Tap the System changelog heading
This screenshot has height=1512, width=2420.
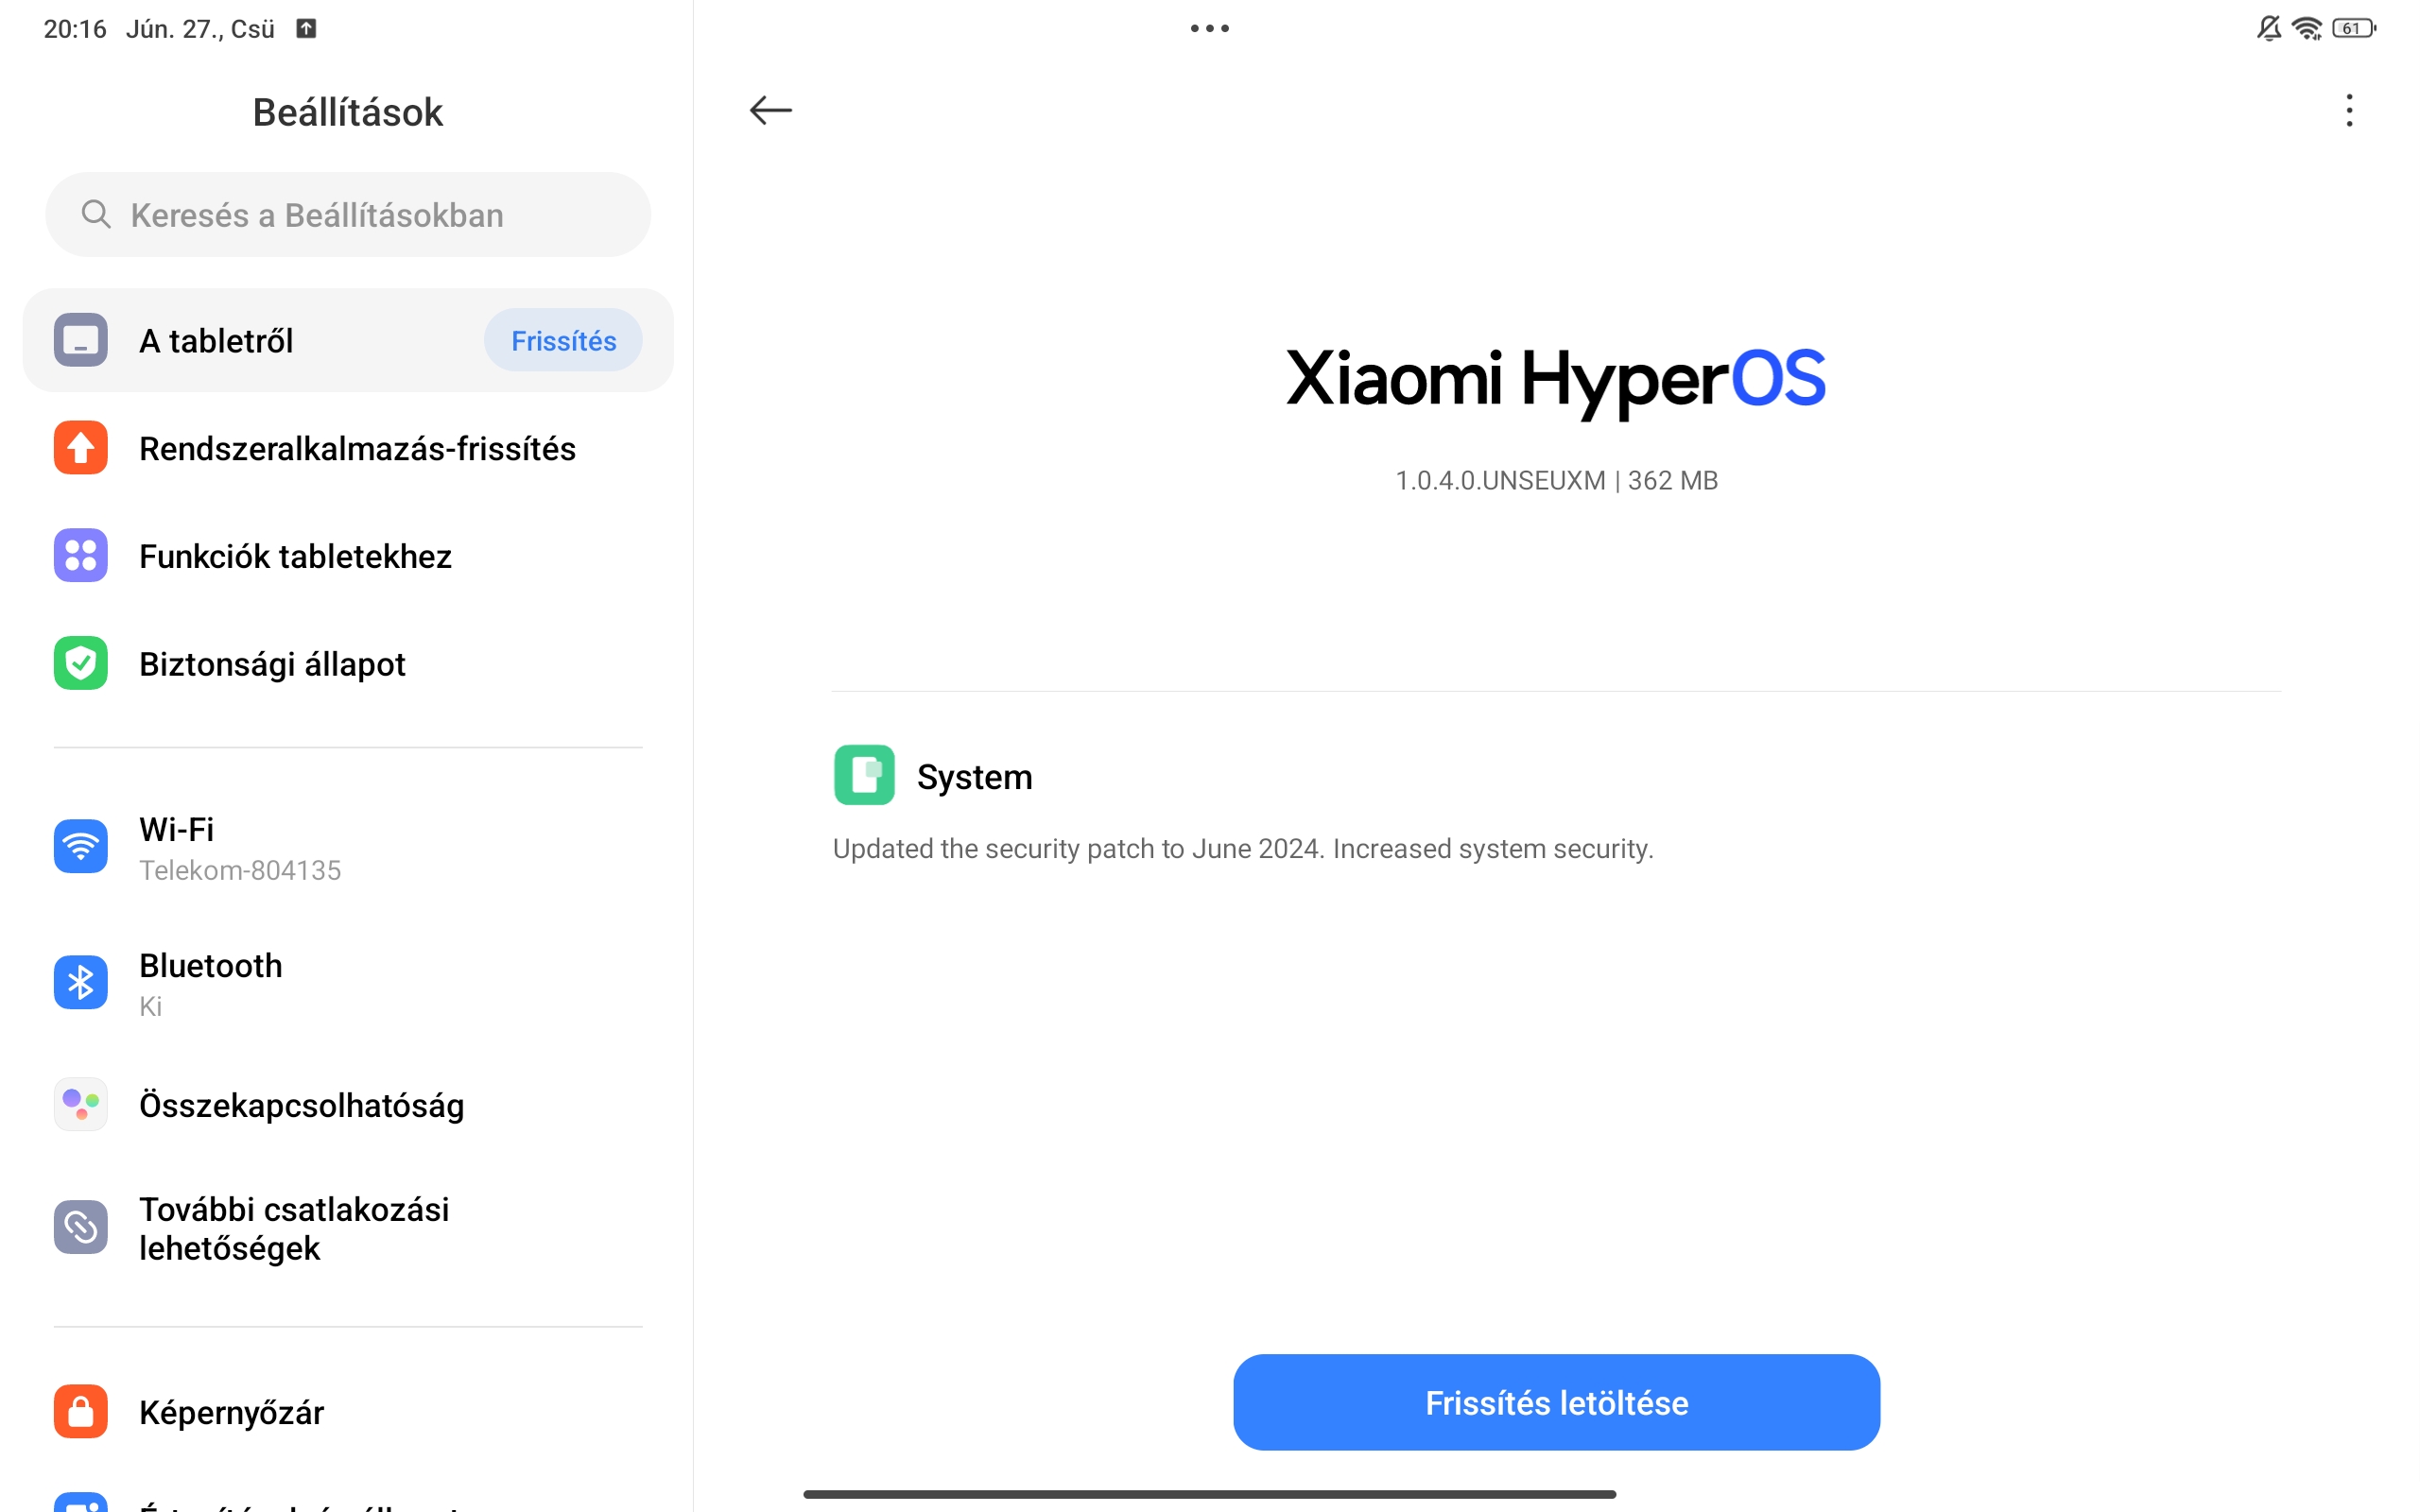[974, 776]
